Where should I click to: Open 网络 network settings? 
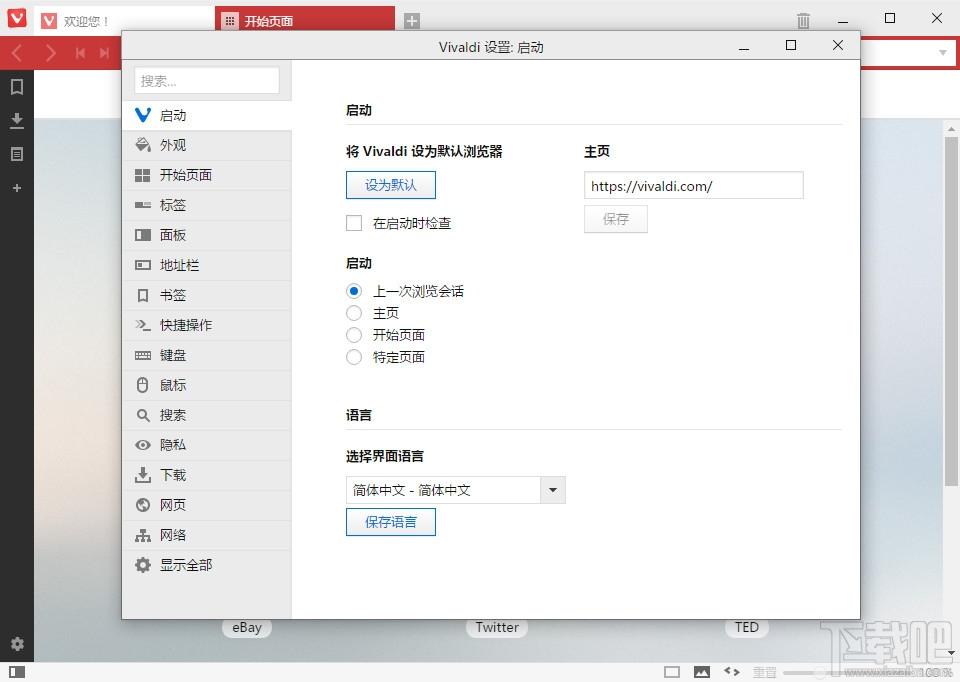coord(207,535)
